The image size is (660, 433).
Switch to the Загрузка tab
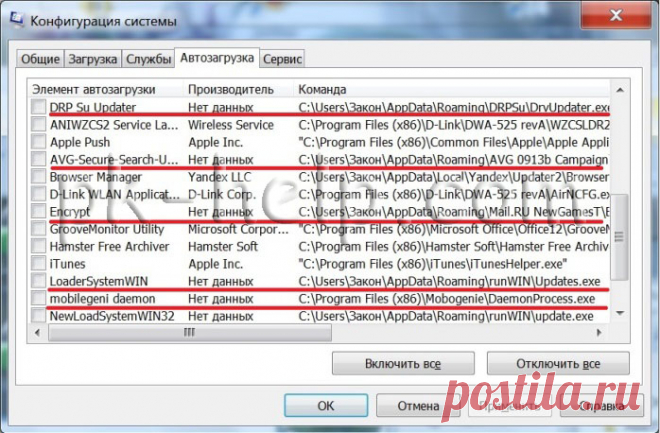coord(93,59)
